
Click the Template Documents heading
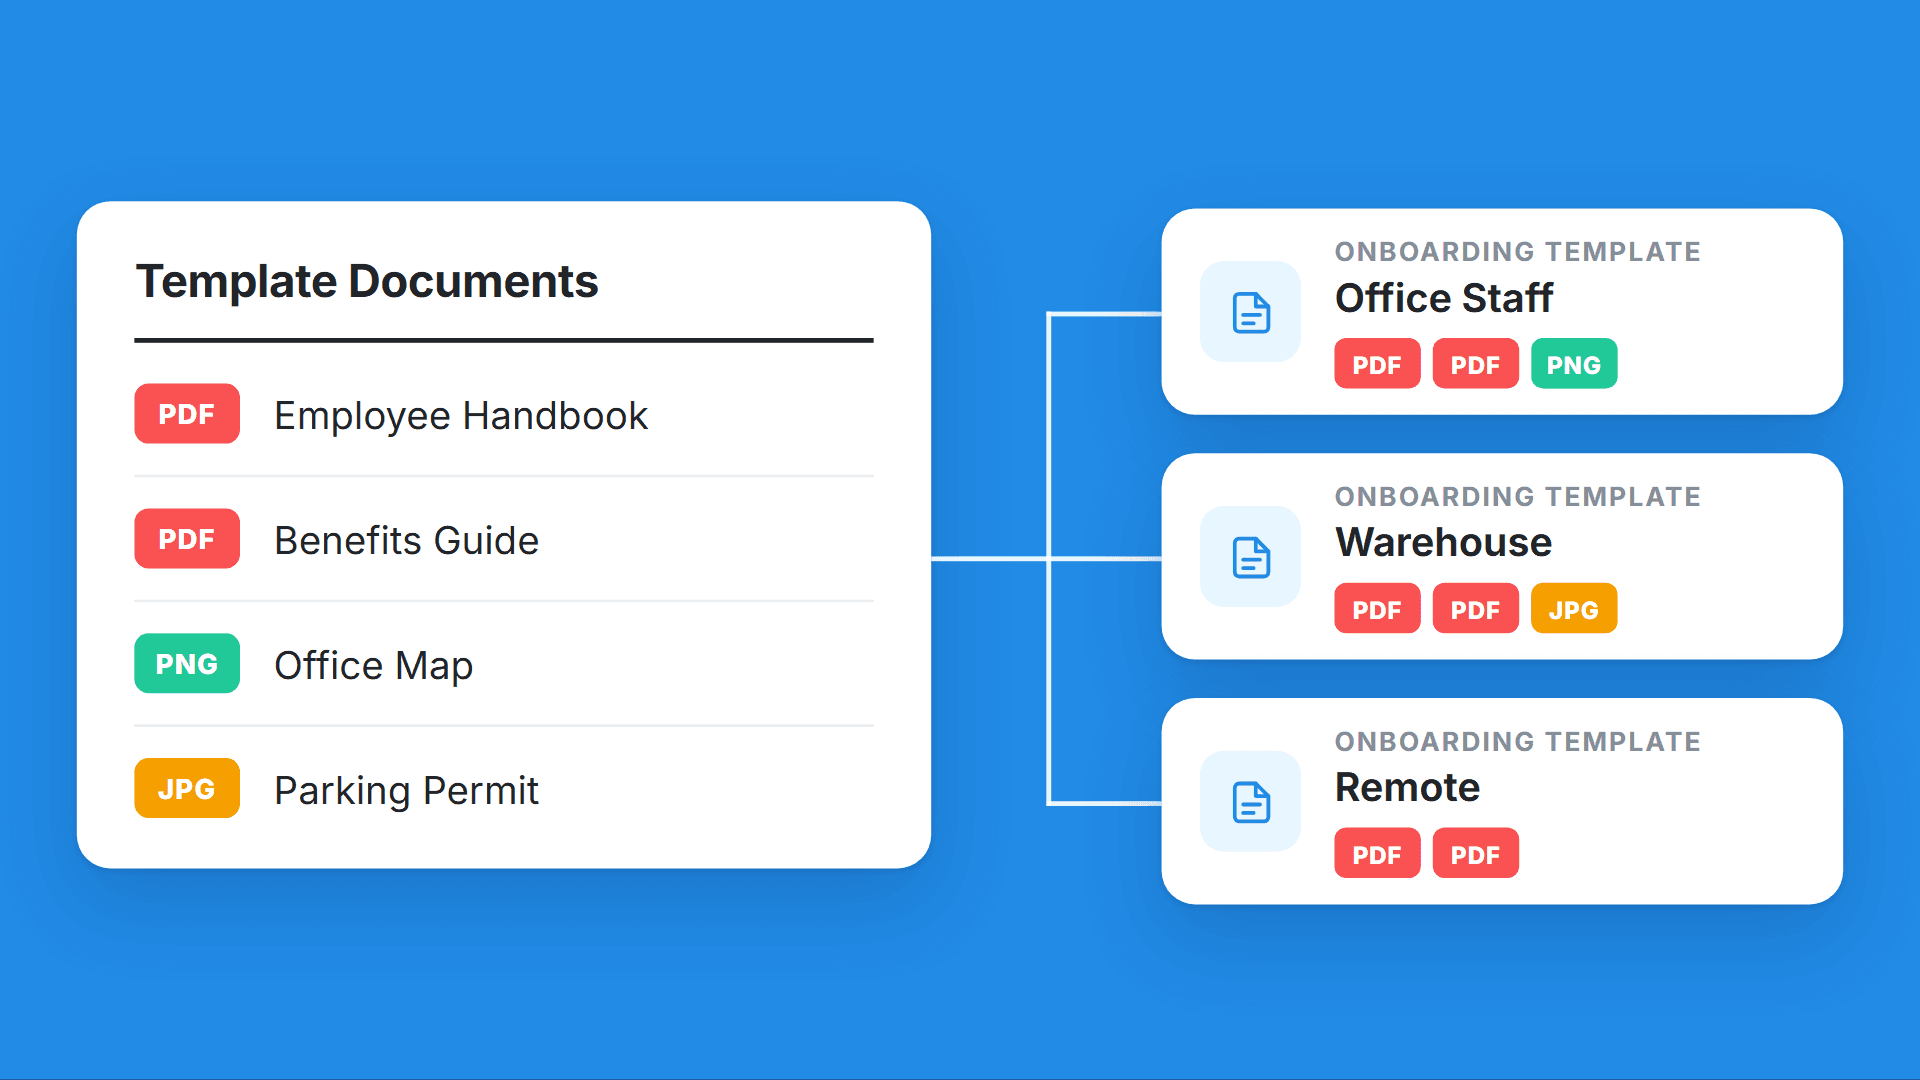(367, 282)
